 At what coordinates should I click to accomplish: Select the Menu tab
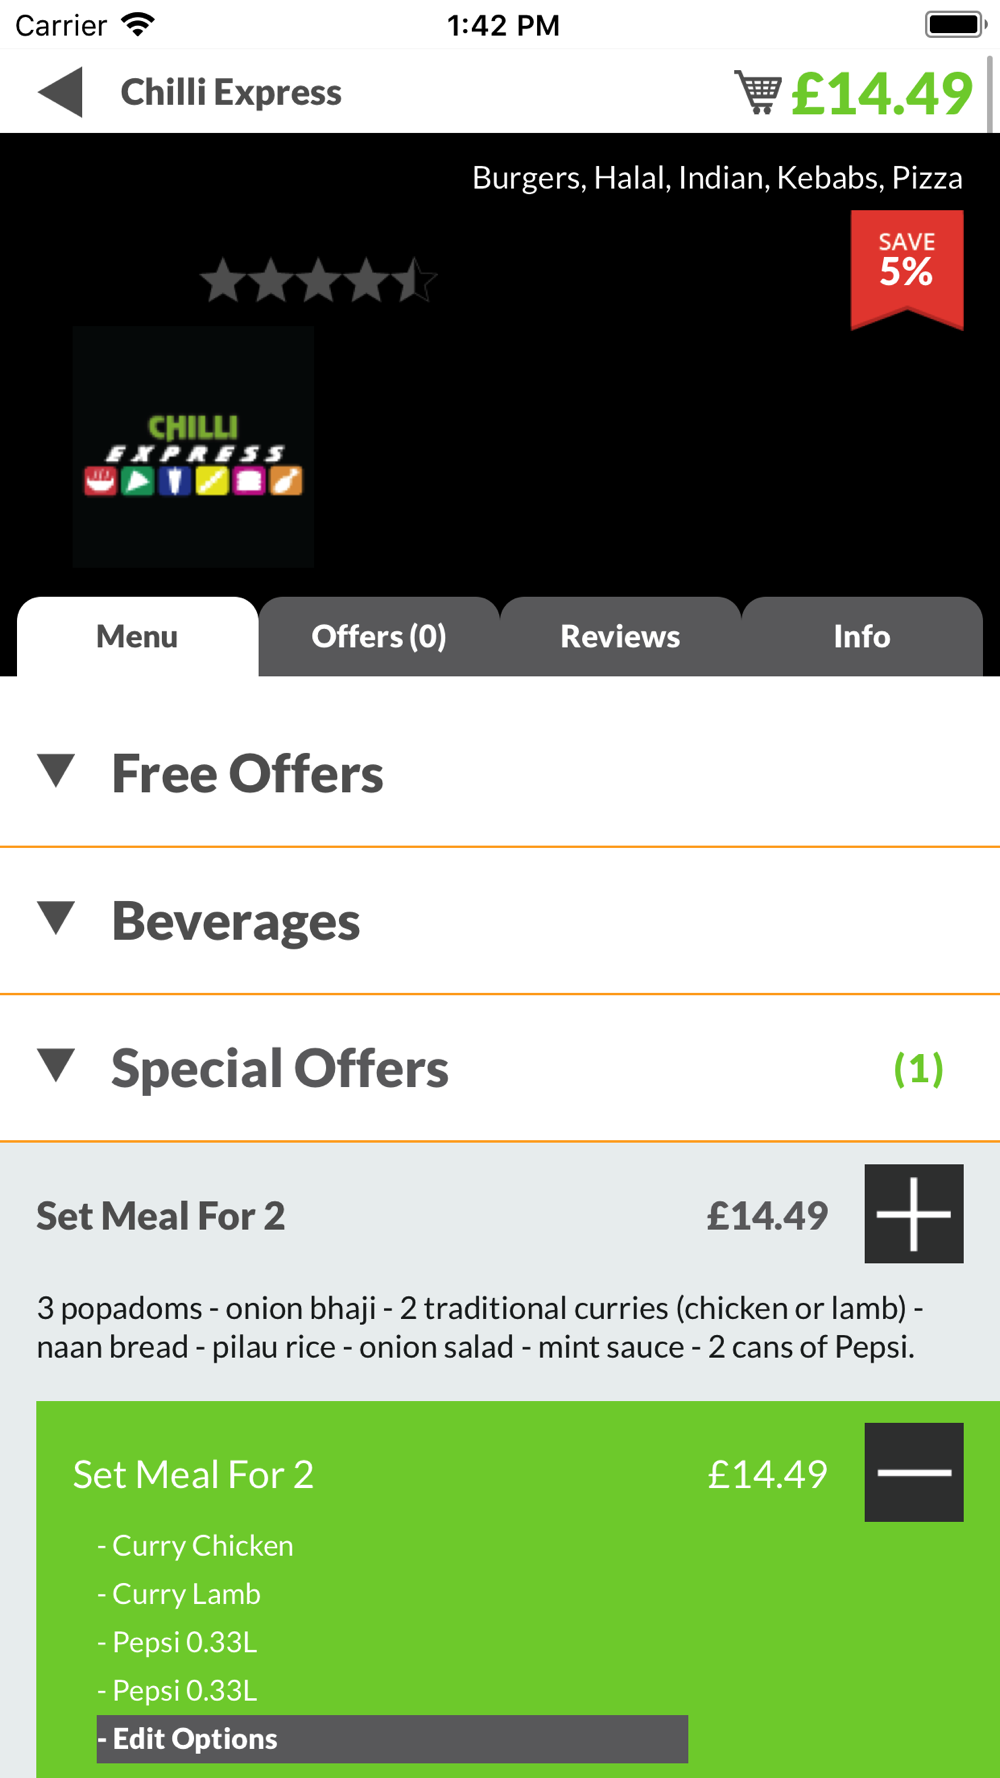[x=137, y=636]
